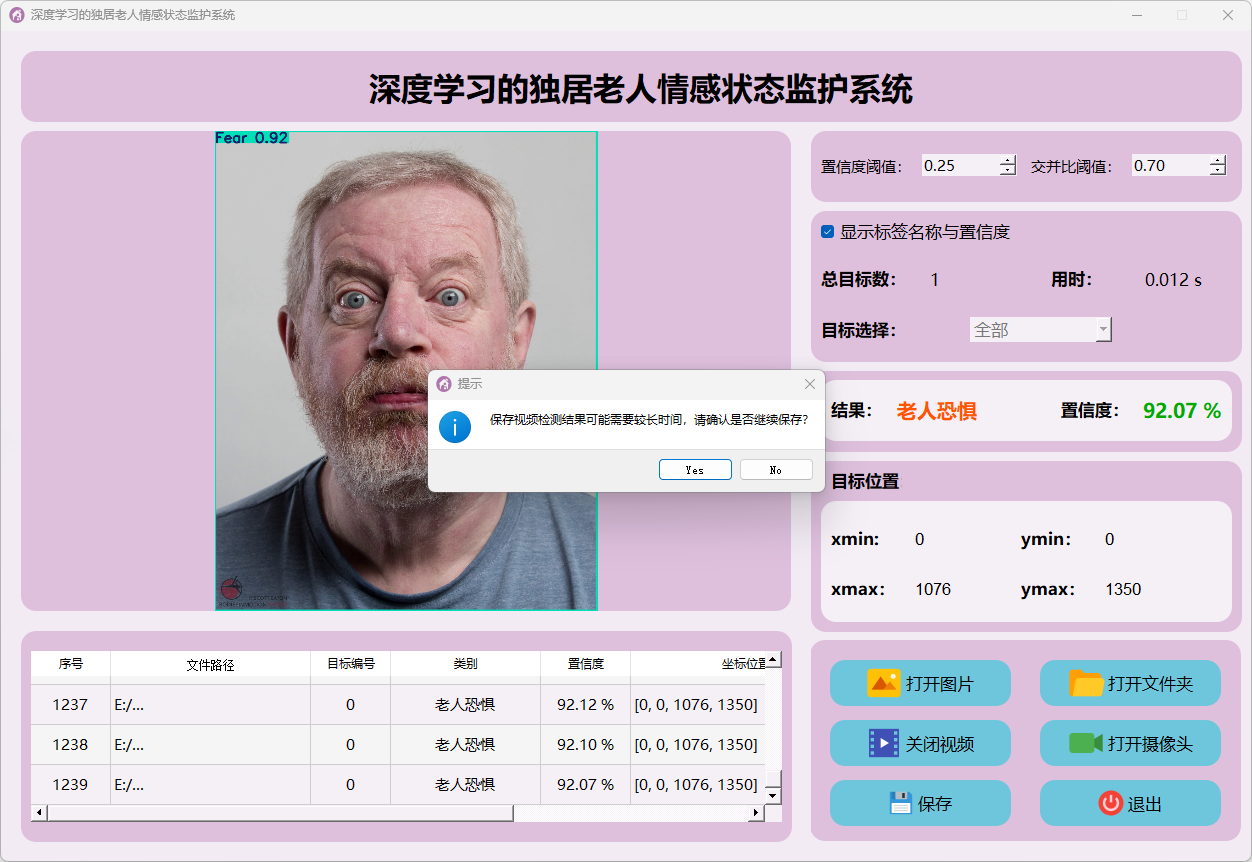
Task: Decrease 交并比阈值 with the down arrow
Action: [x=1217, y=171]
